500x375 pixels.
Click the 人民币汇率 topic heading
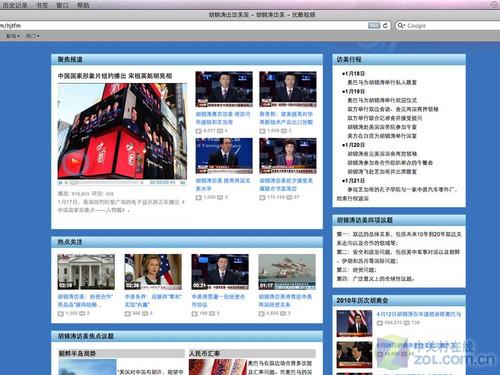tap(204, 353)
